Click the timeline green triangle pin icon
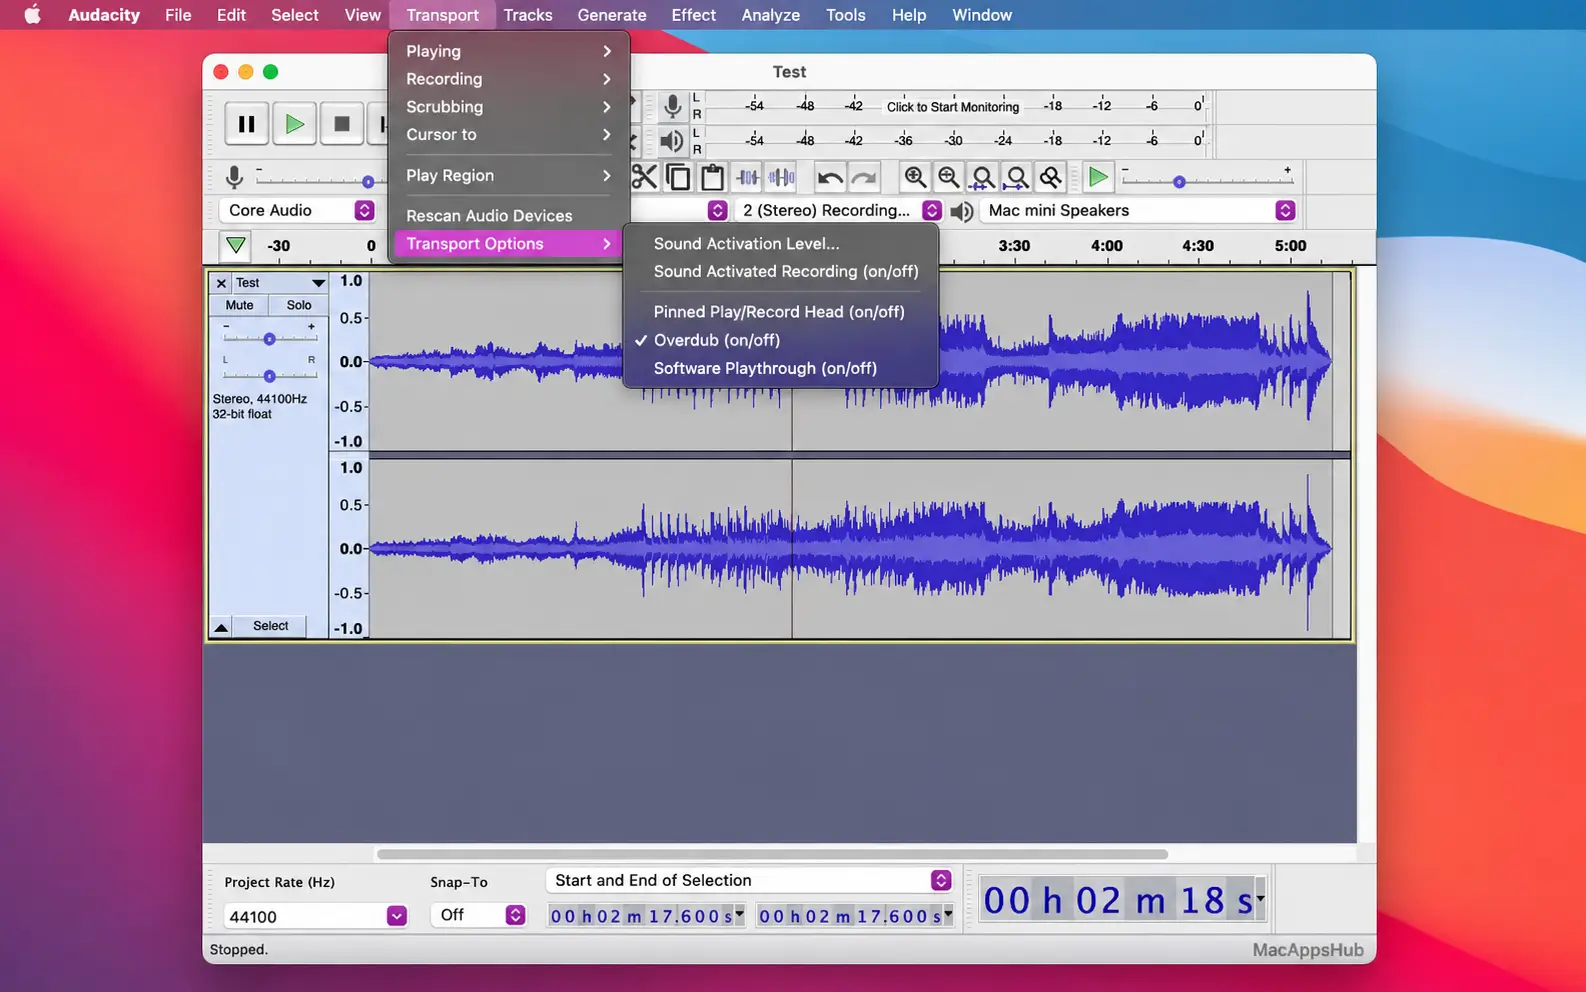 pos(235,245)
